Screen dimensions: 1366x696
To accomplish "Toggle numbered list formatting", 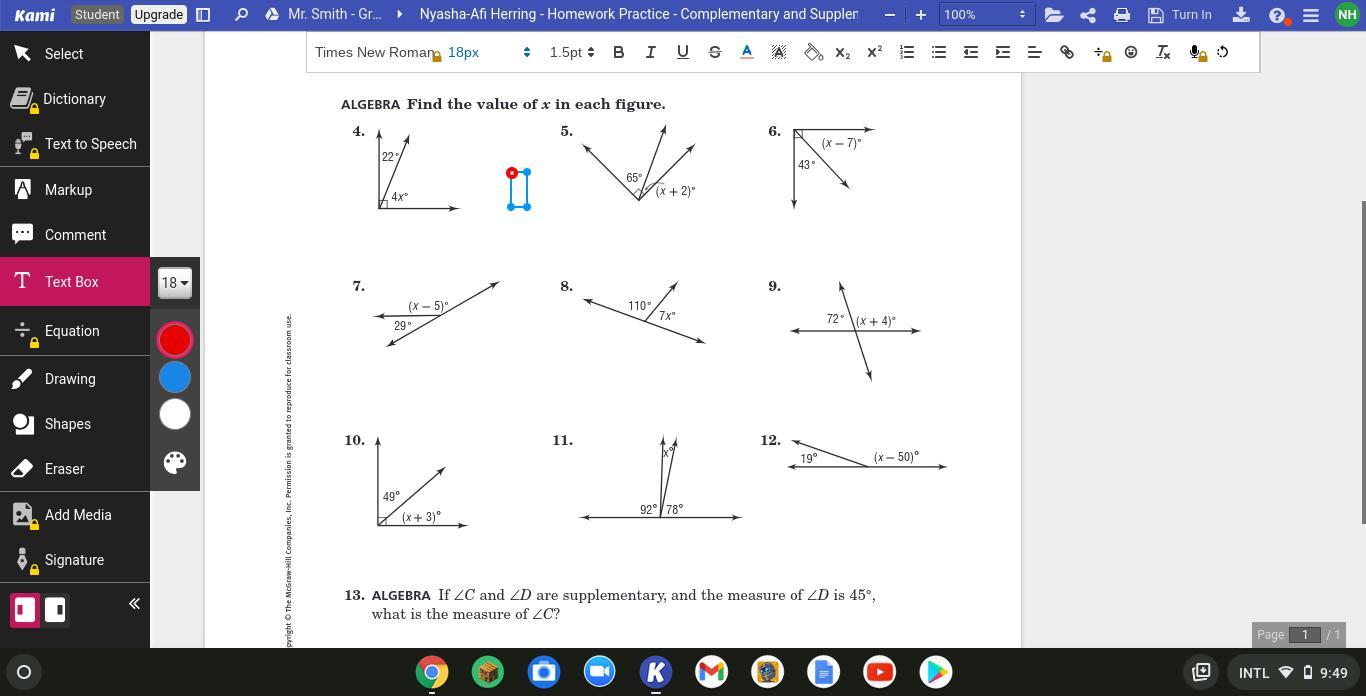I will (907, 52).
